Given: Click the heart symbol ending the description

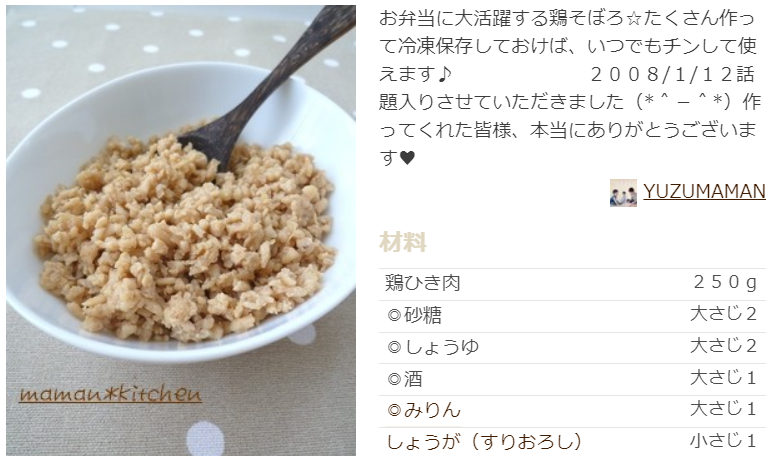Looking at the screenshot, I should point(407,158).
